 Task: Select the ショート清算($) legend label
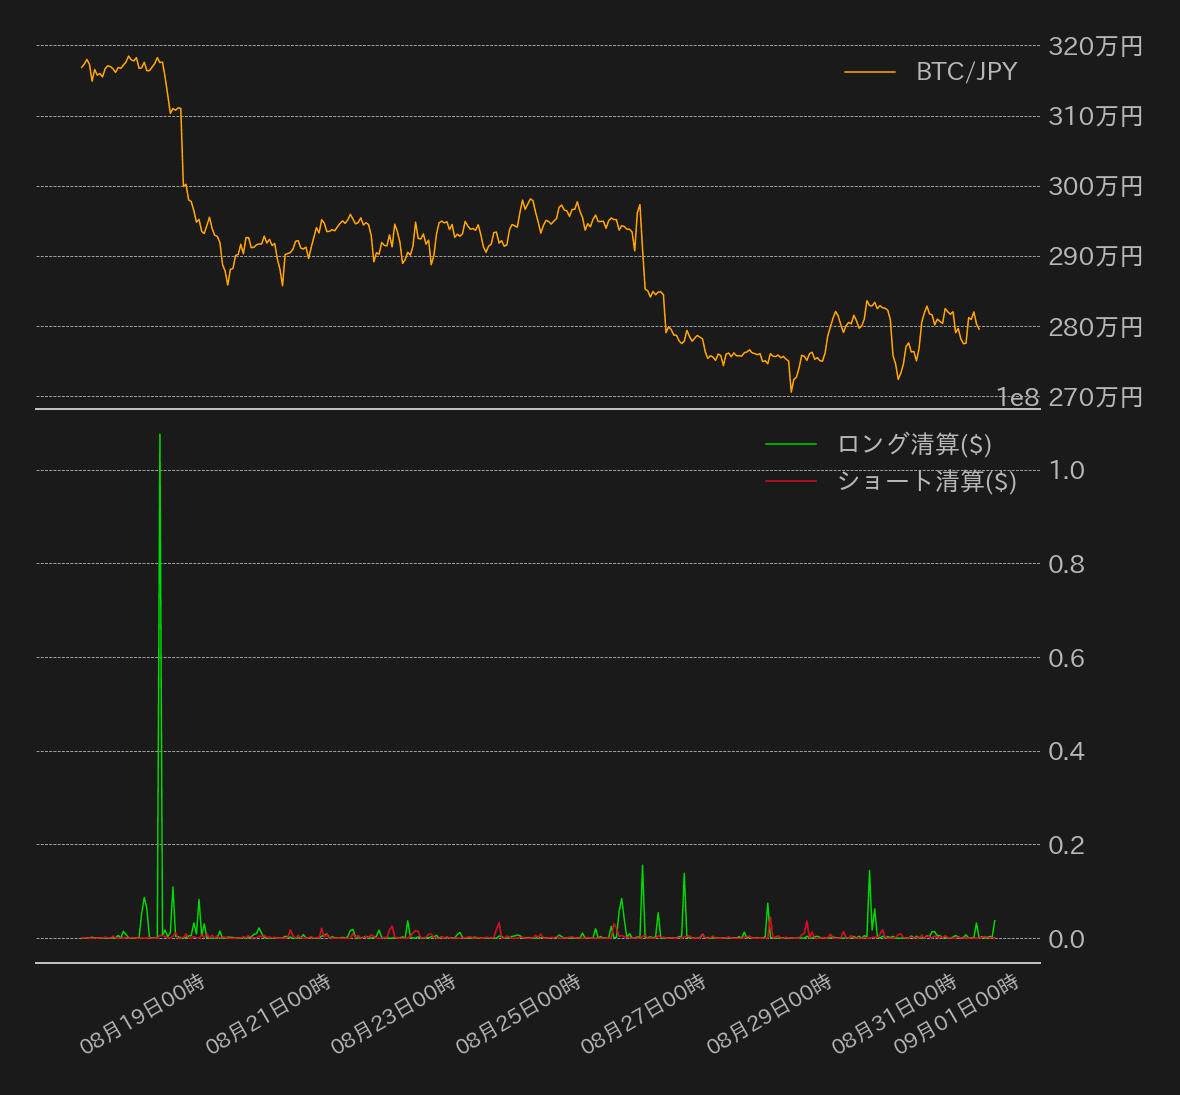pyautogui.click(x=926, y=481)
